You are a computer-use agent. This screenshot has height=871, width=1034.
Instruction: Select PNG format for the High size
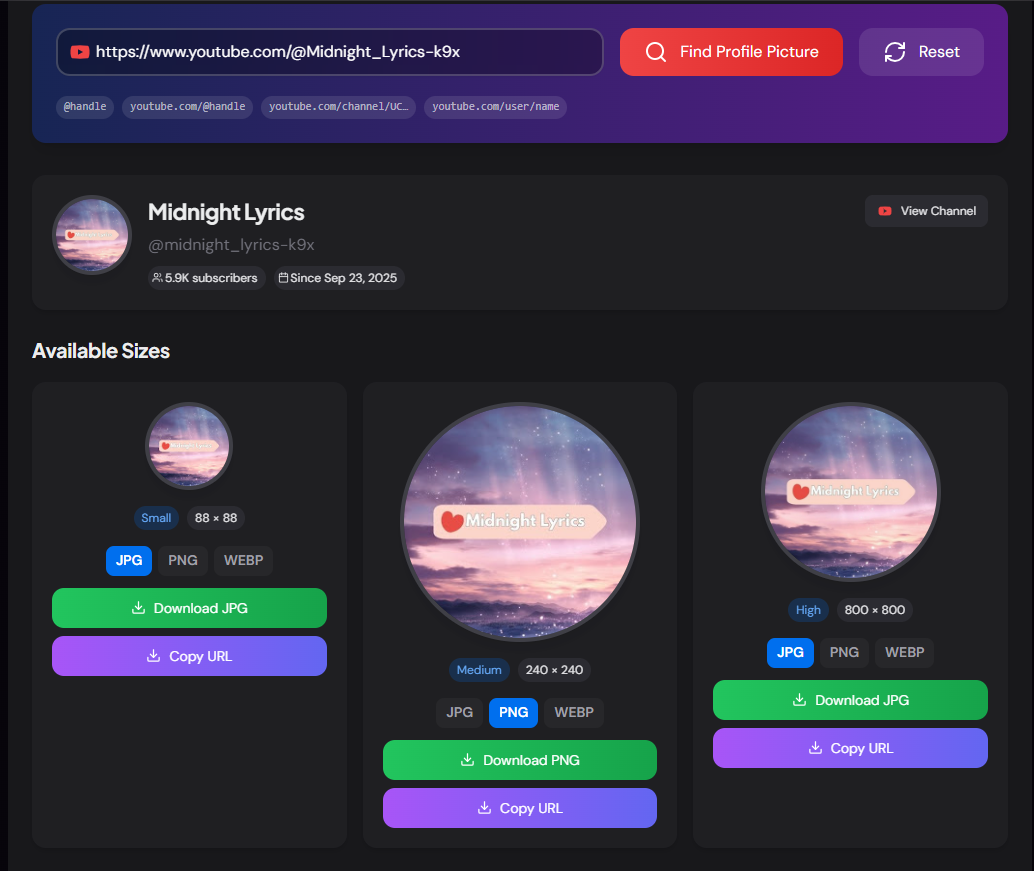pos(844,653)
